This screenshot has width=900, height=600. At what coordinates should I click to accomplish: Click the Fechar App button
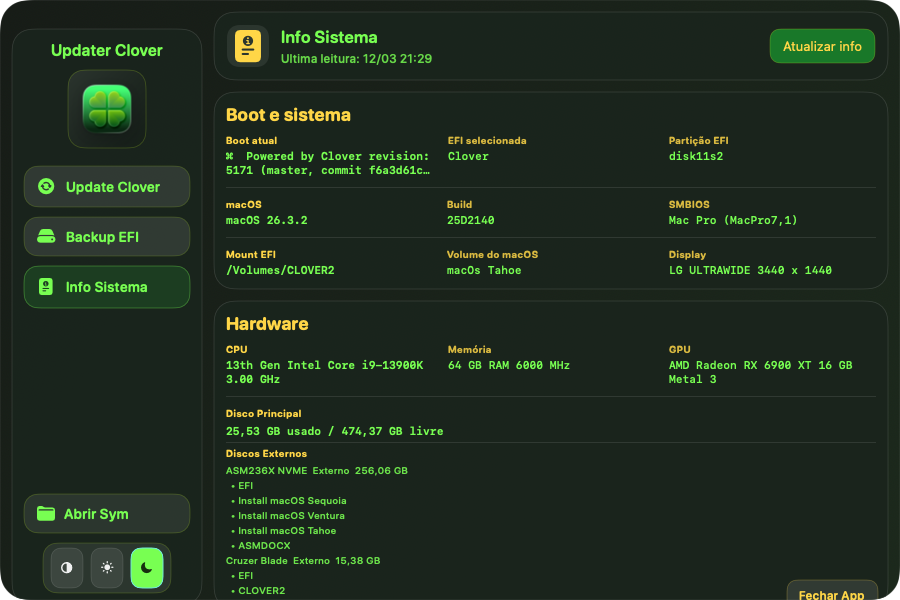[x=832, y=593]
